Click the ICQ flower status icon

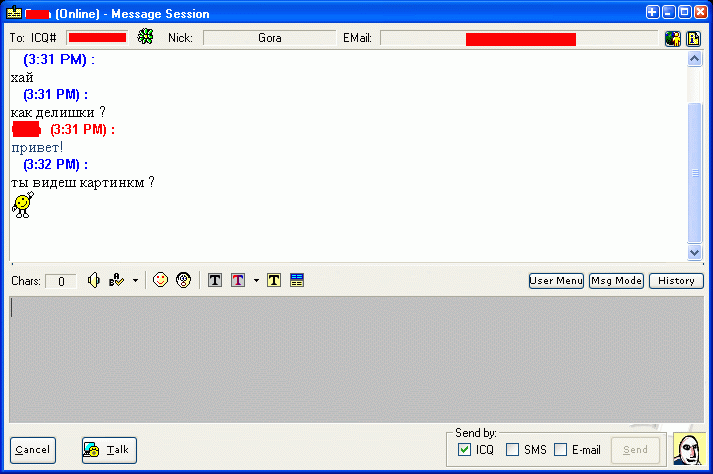click(x=145, y=37)
